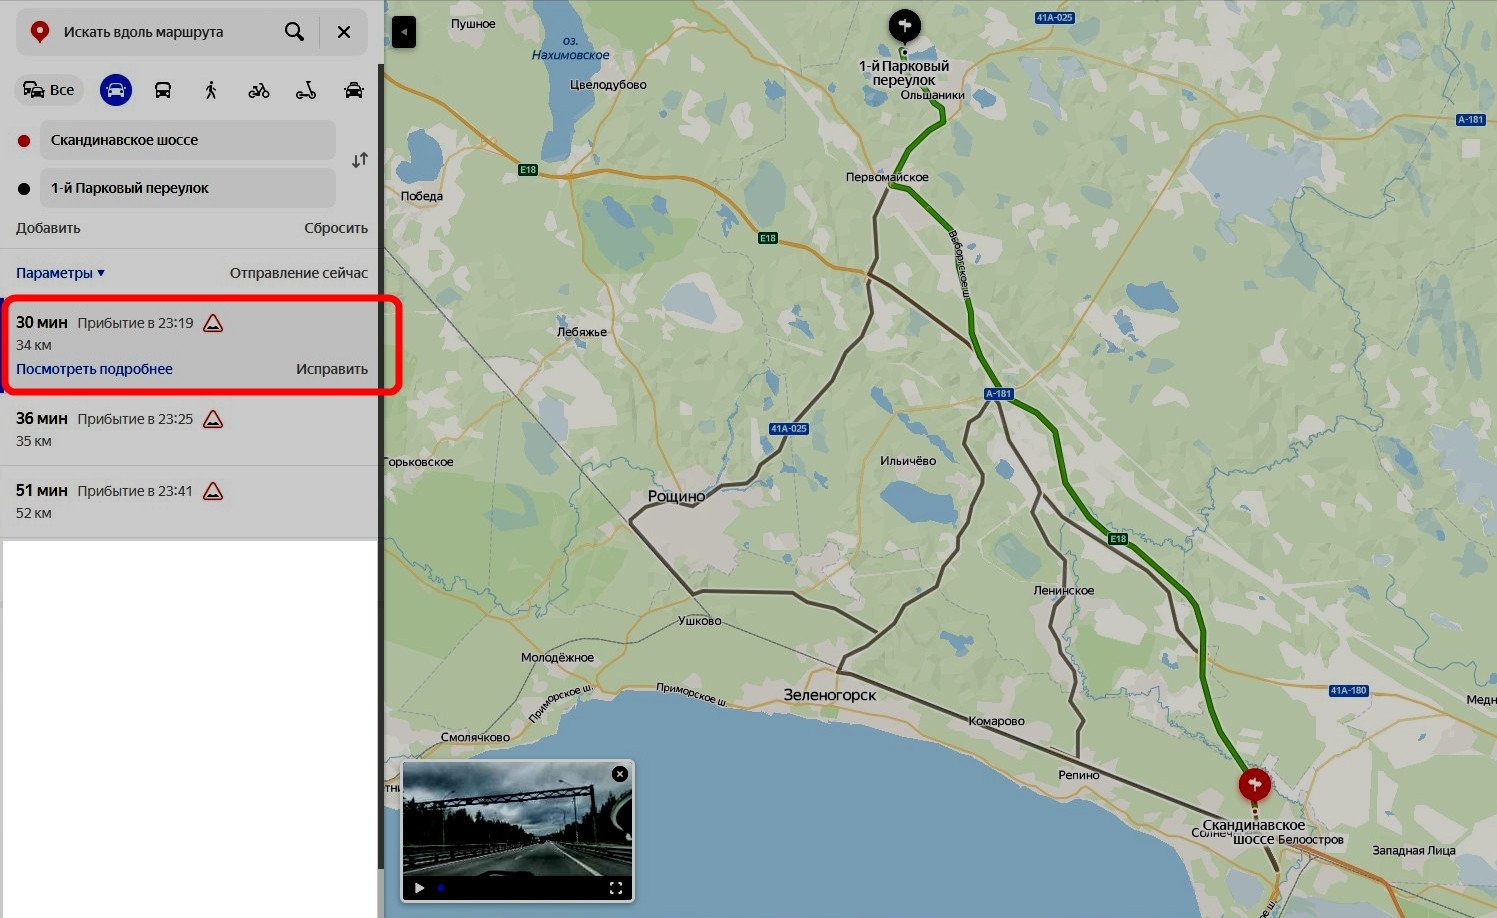Click the "Молодёжное" label on the map
The image size is (1497, 918).
[557, 658]
